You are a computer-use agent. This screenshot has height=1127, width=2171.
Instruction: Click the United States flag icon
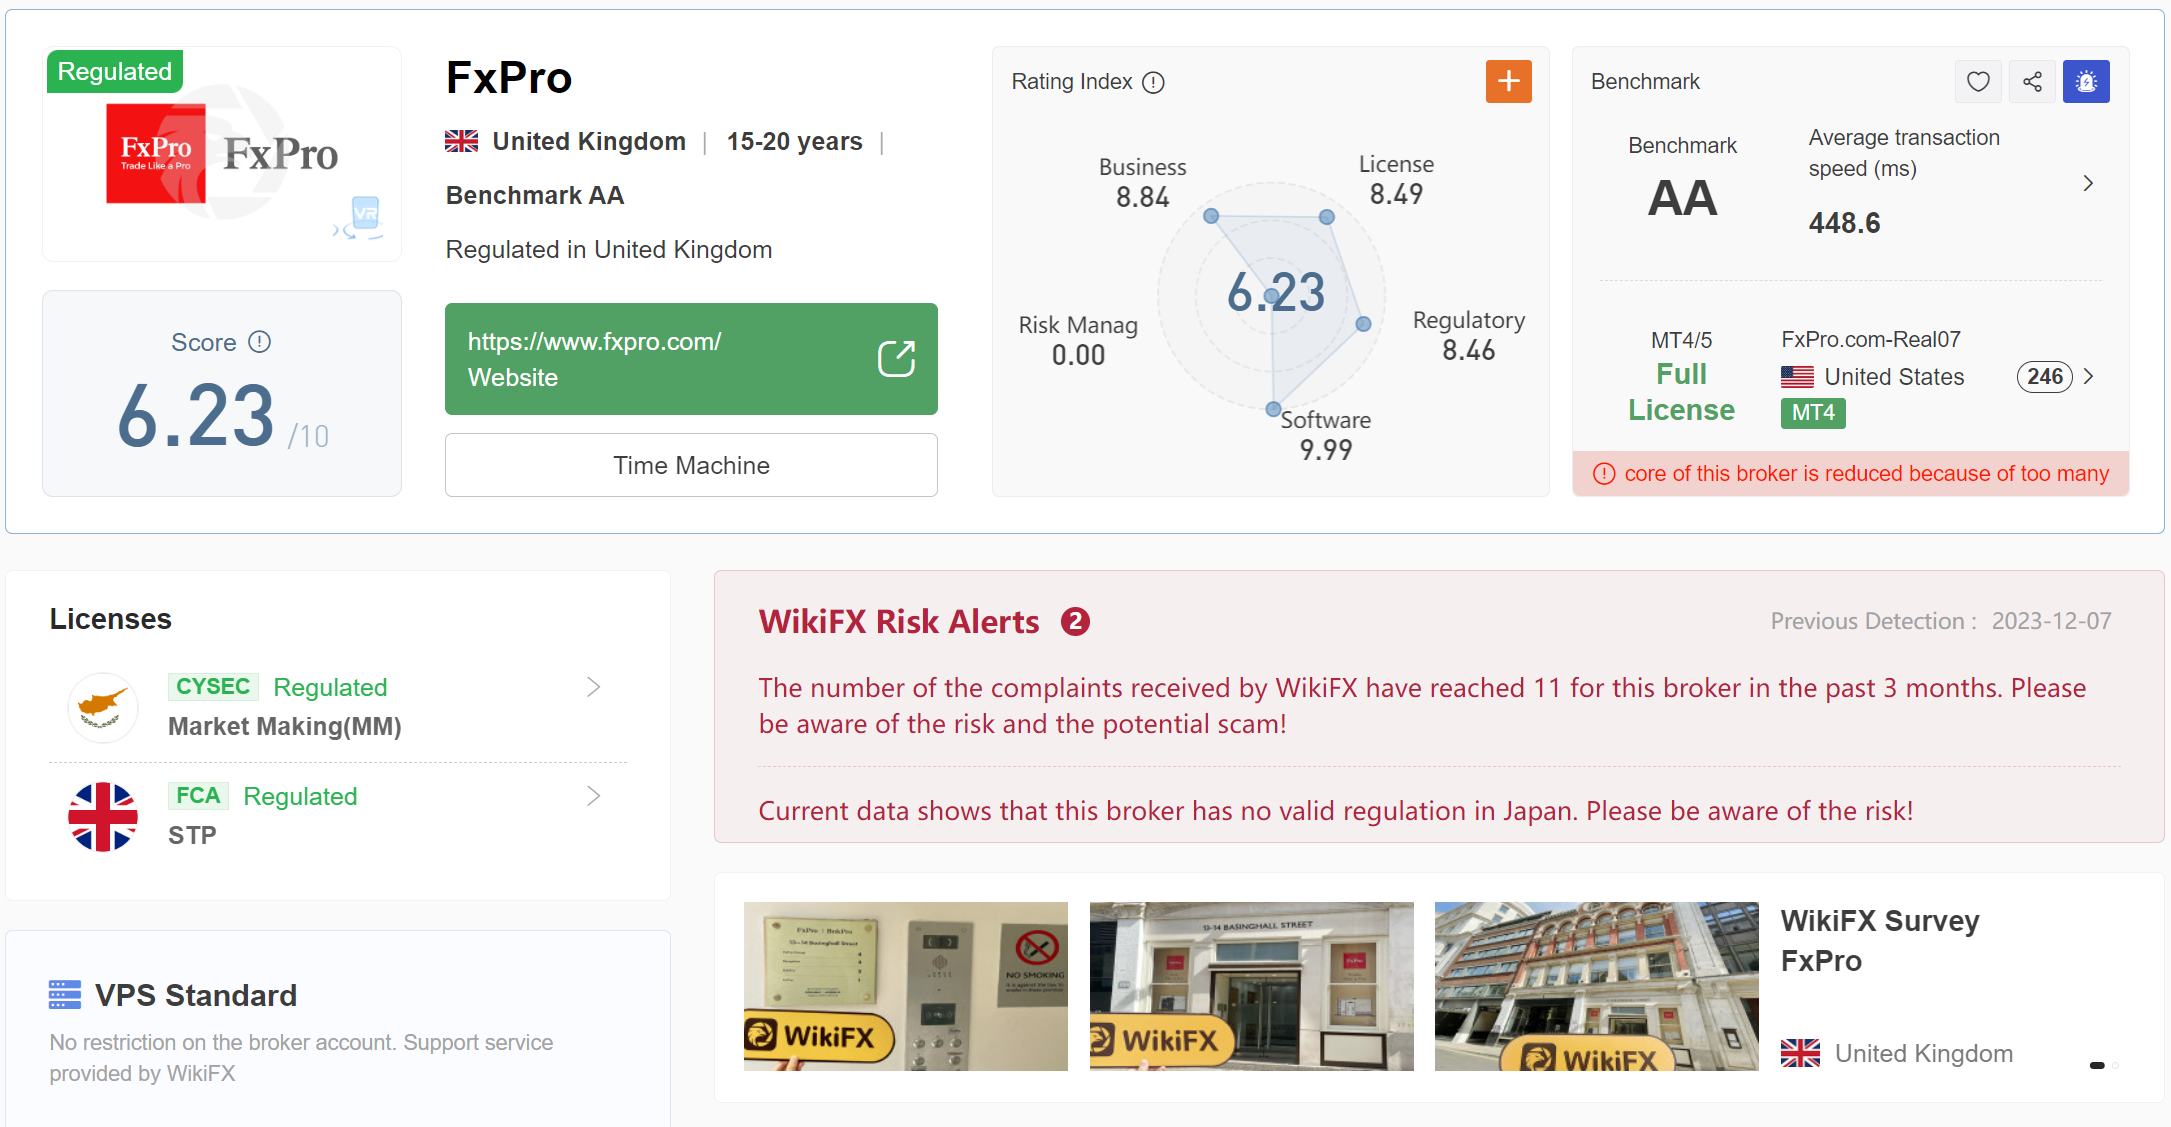point(1797,377)
